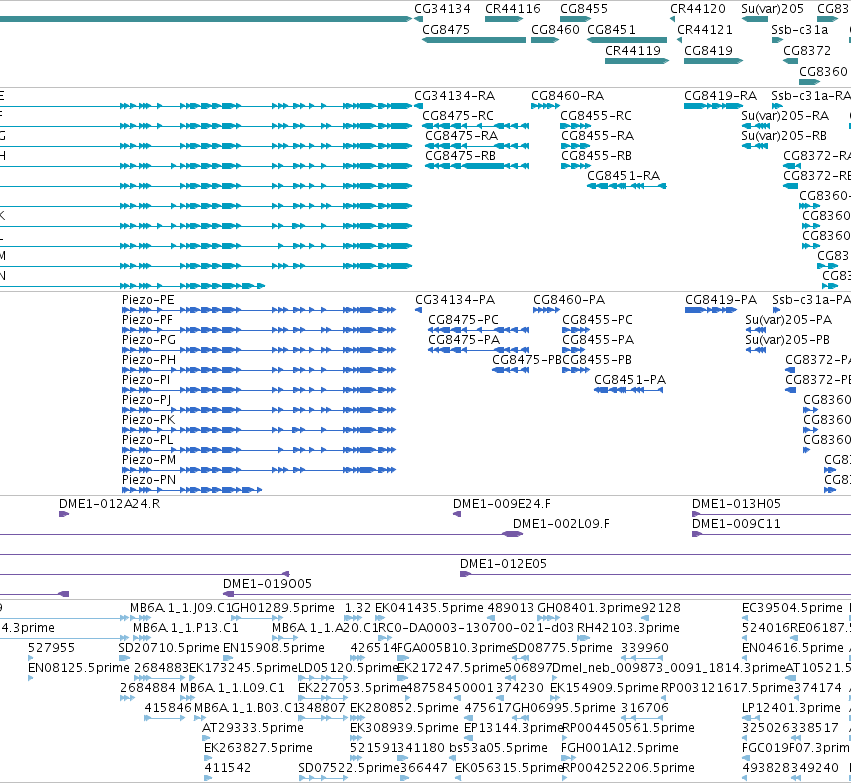Select the CG8419 gene label in the gene track

[708, 51]
